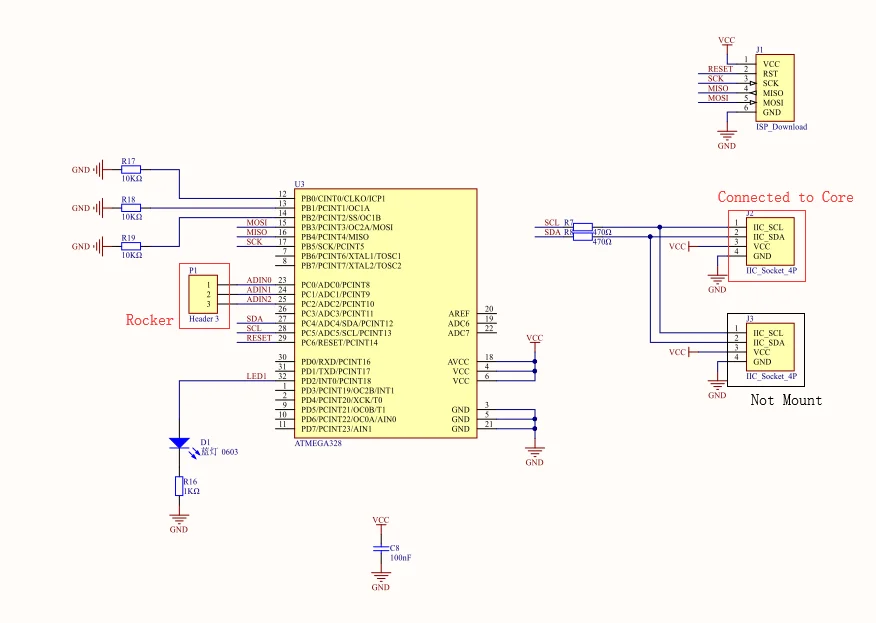Select the R7 resistor on the SCL line
876x623 pixels.
[583, 227]
